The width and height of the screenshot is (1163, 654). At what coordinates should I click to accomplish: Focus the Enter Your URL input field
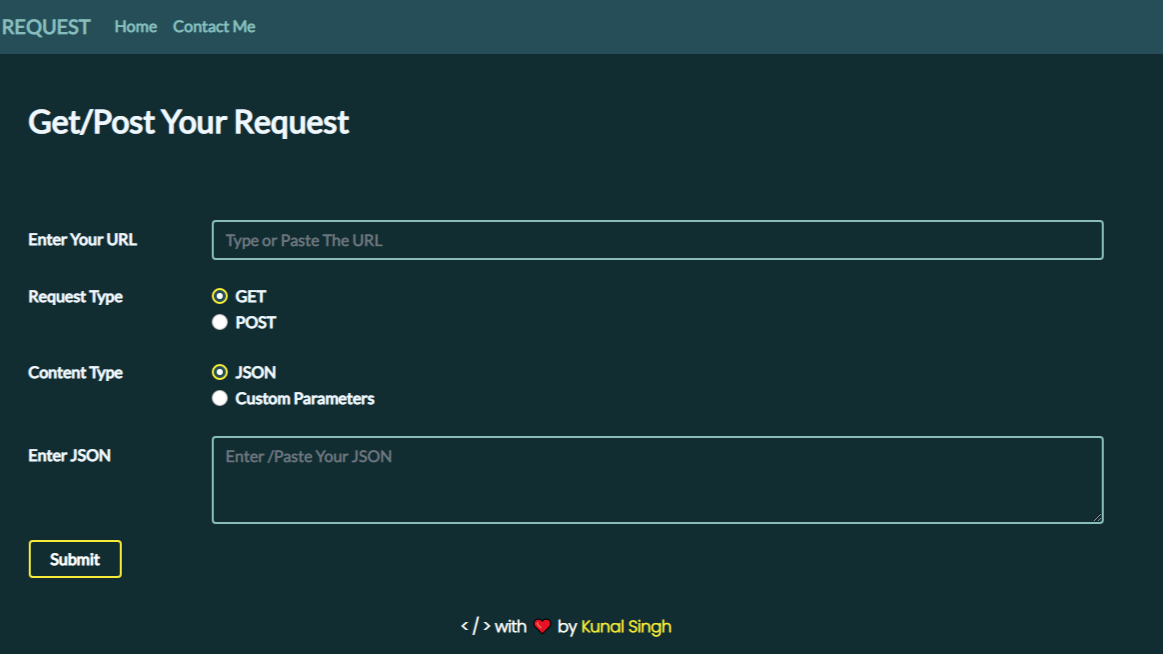657,240
